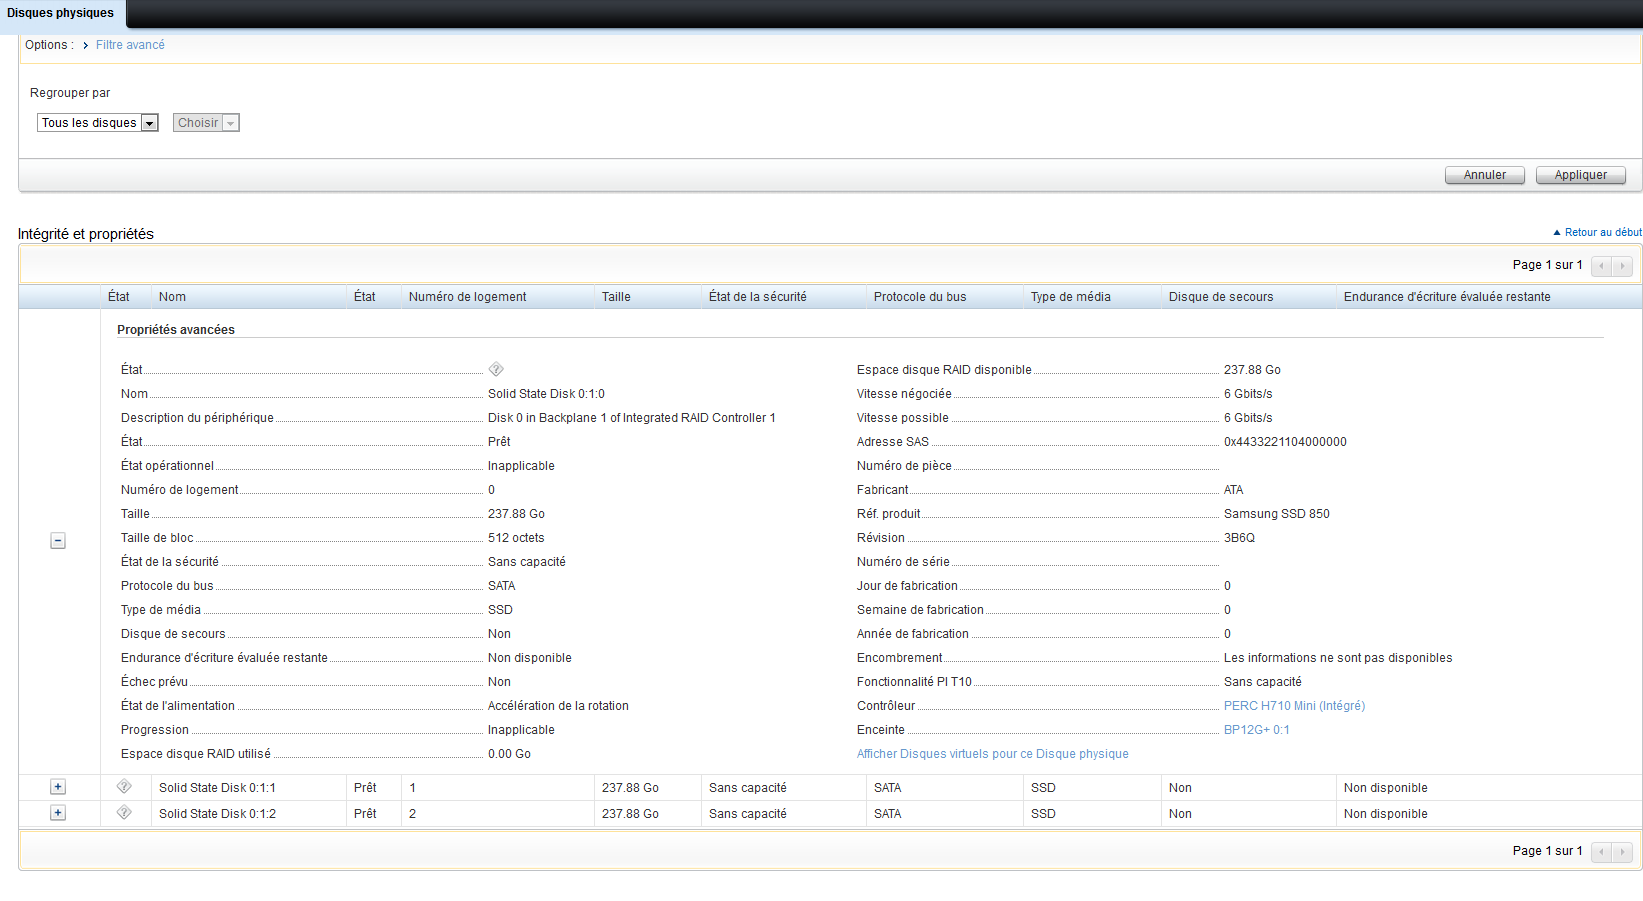Select the Disques physiques tab

coord(60,13)
